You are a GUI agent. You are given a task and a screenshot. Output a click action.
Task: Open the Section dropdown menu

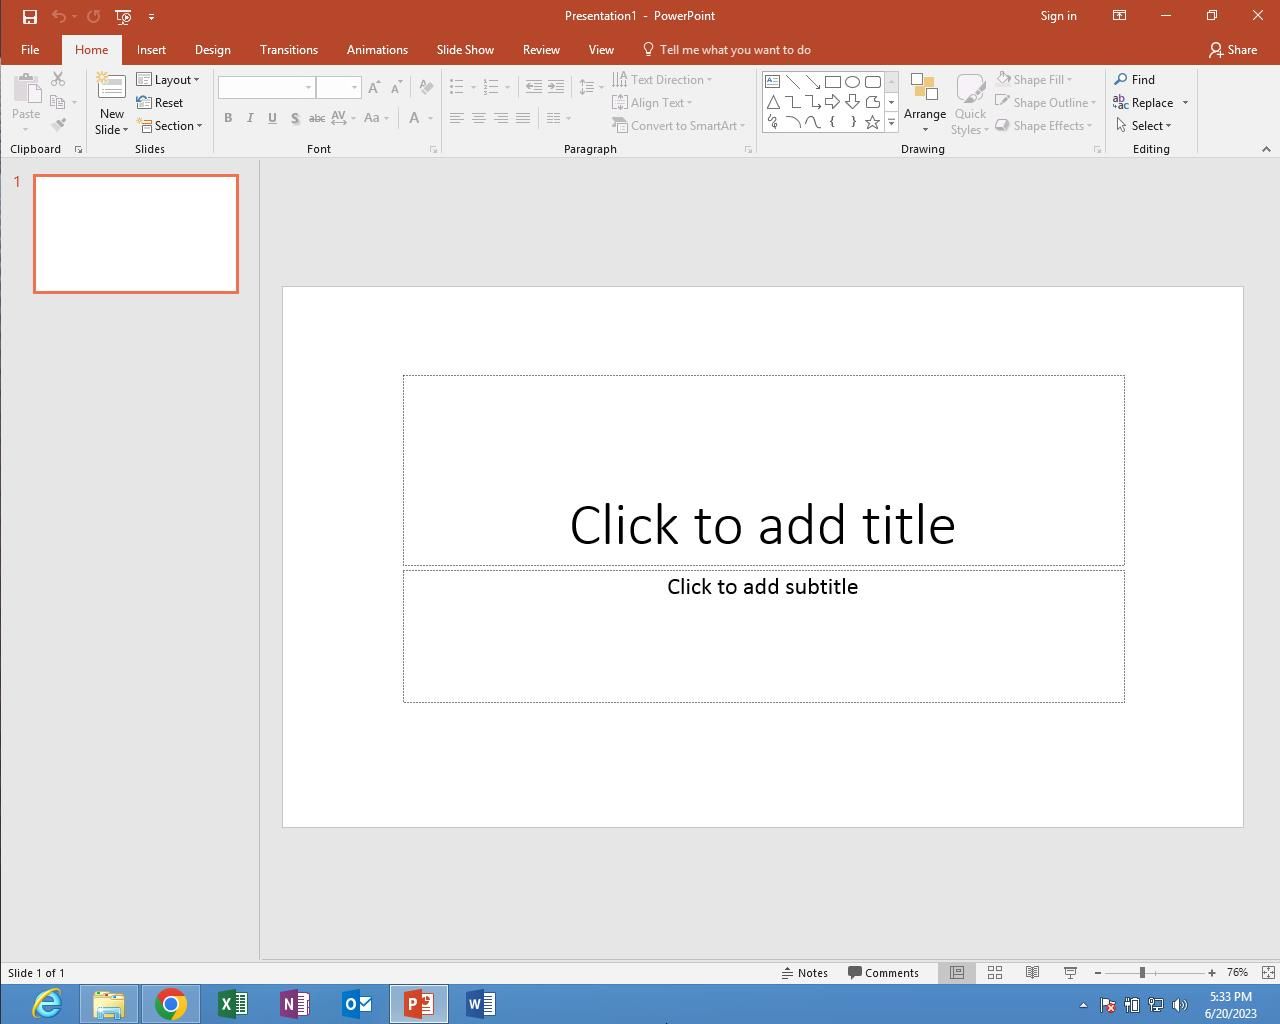tap(170, 126)
